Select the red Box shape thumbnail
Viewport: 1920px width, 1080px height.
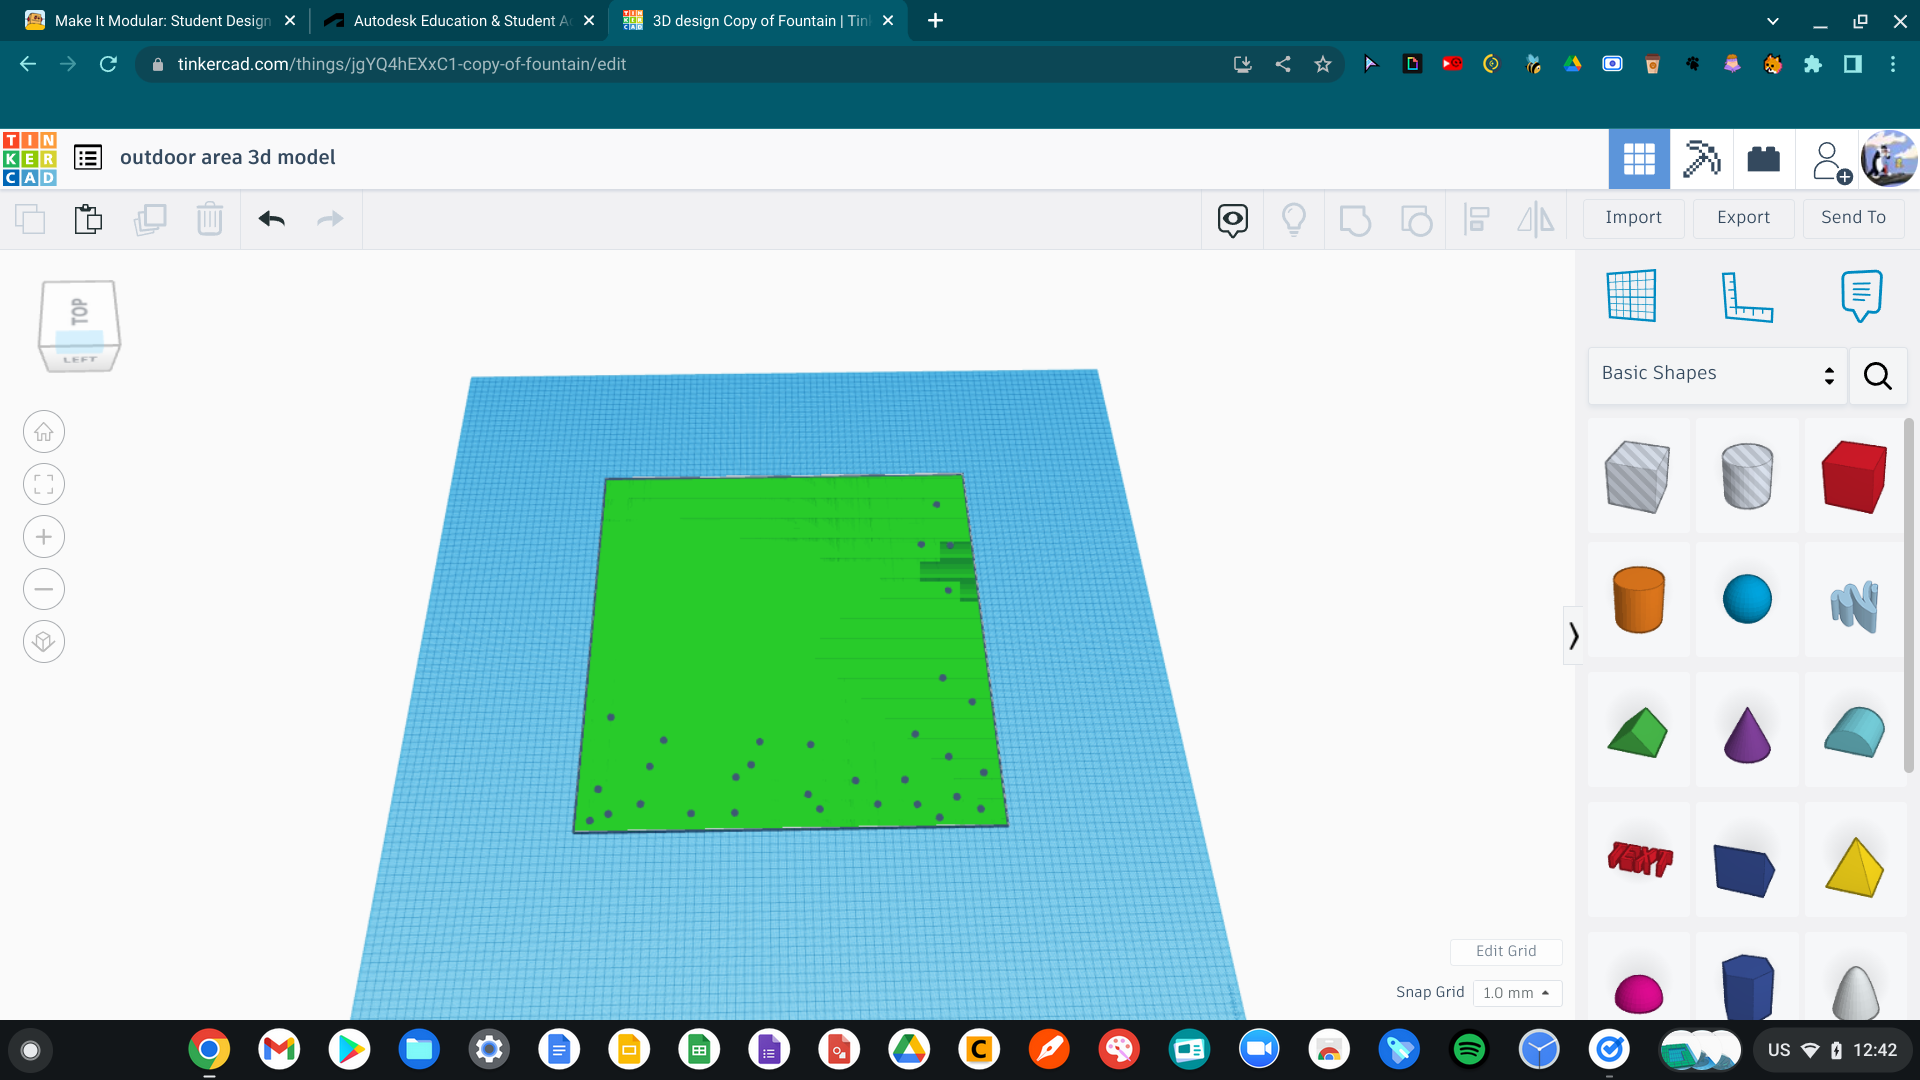click(1855, 477)
